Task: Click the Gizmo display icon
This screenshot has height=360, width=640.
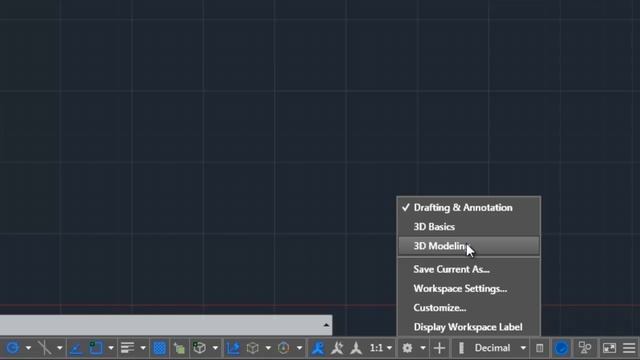Action: click(283, 348)
